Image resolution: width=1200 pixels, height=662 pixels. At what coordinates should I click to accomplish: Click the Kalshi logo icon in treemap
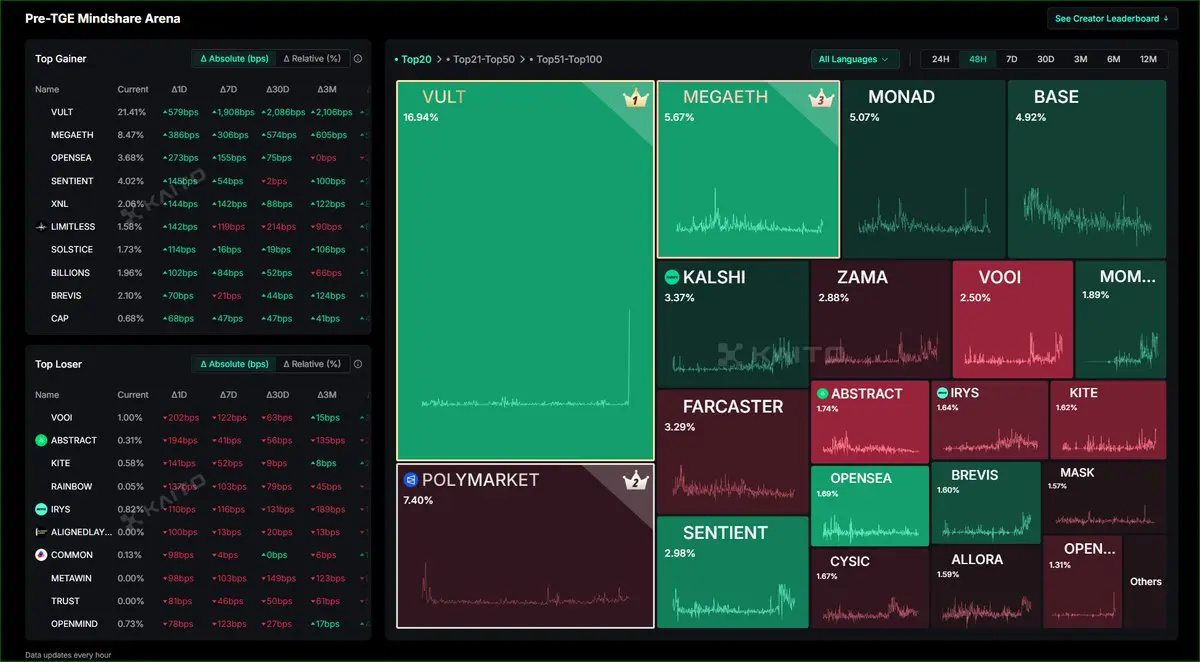672,277
